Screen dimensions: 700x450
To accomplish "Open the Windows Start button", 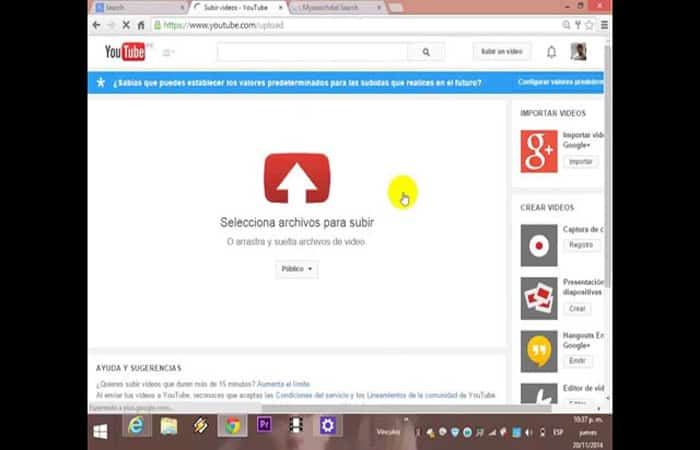I will (100, 432).
